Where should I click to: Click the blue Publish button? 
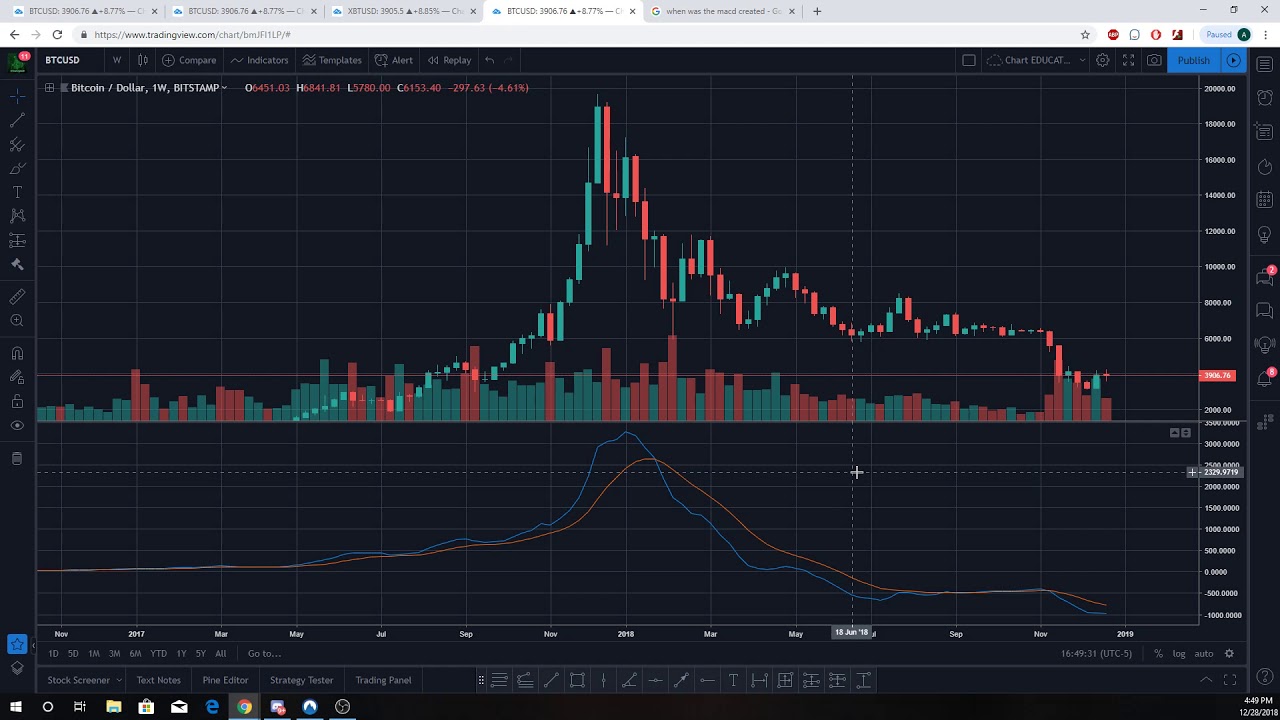click(x=1193, y=60)
